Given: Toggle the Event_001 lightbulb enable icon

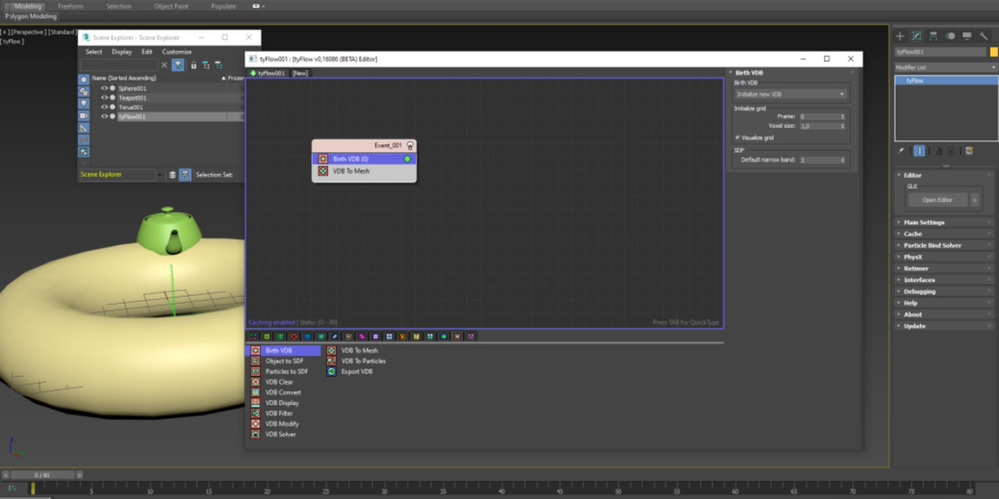Looking at the screenshot, I should [410, 145].
